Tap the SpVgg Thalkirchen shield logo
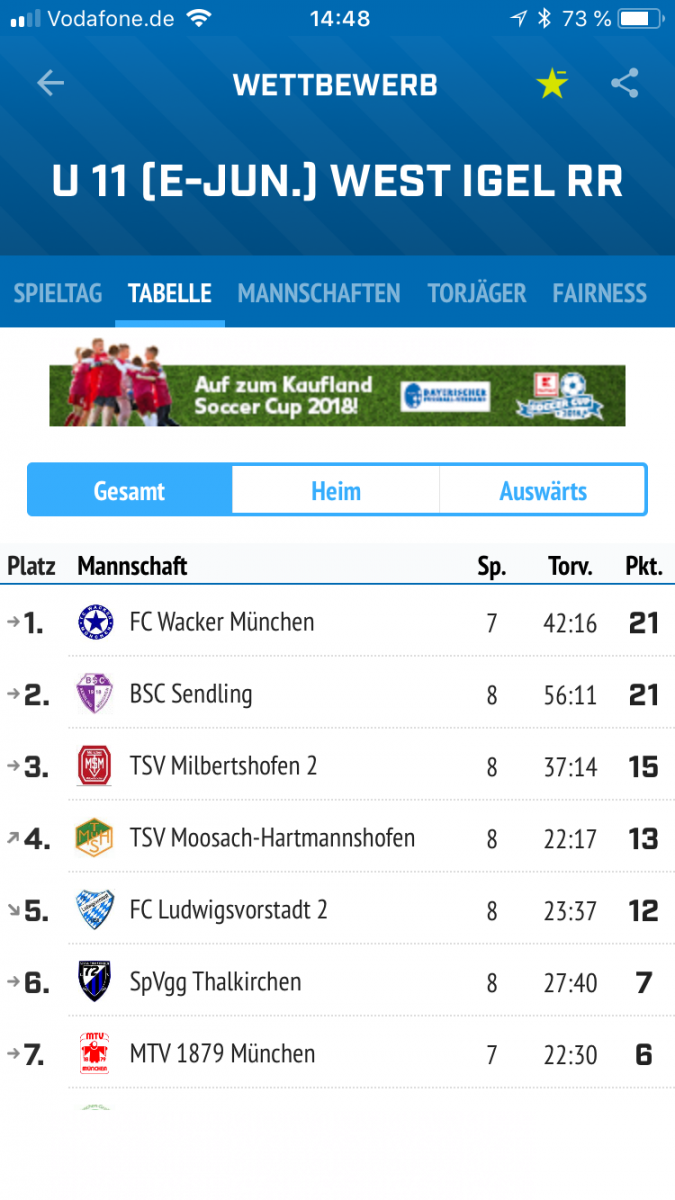 (96, 982)
